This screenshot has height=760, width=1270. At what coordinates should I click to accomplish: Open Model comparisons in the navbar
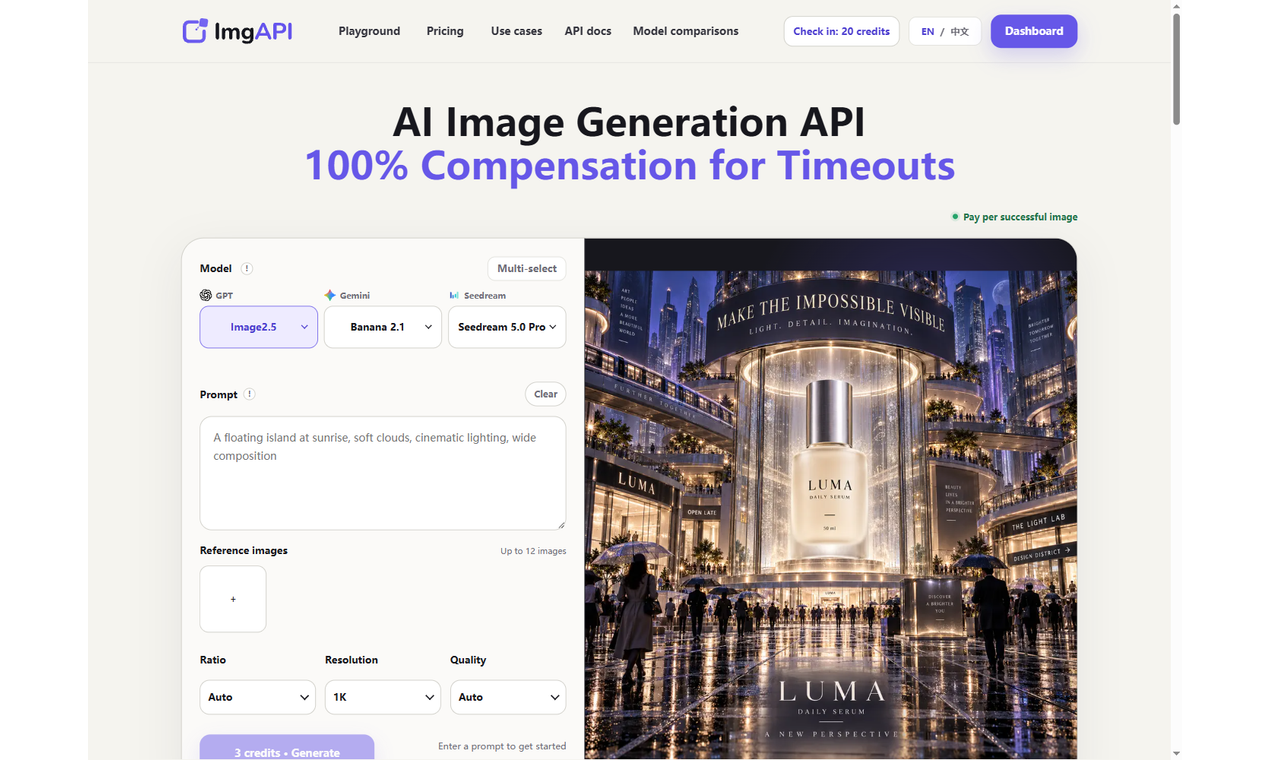tap(686, 31)
